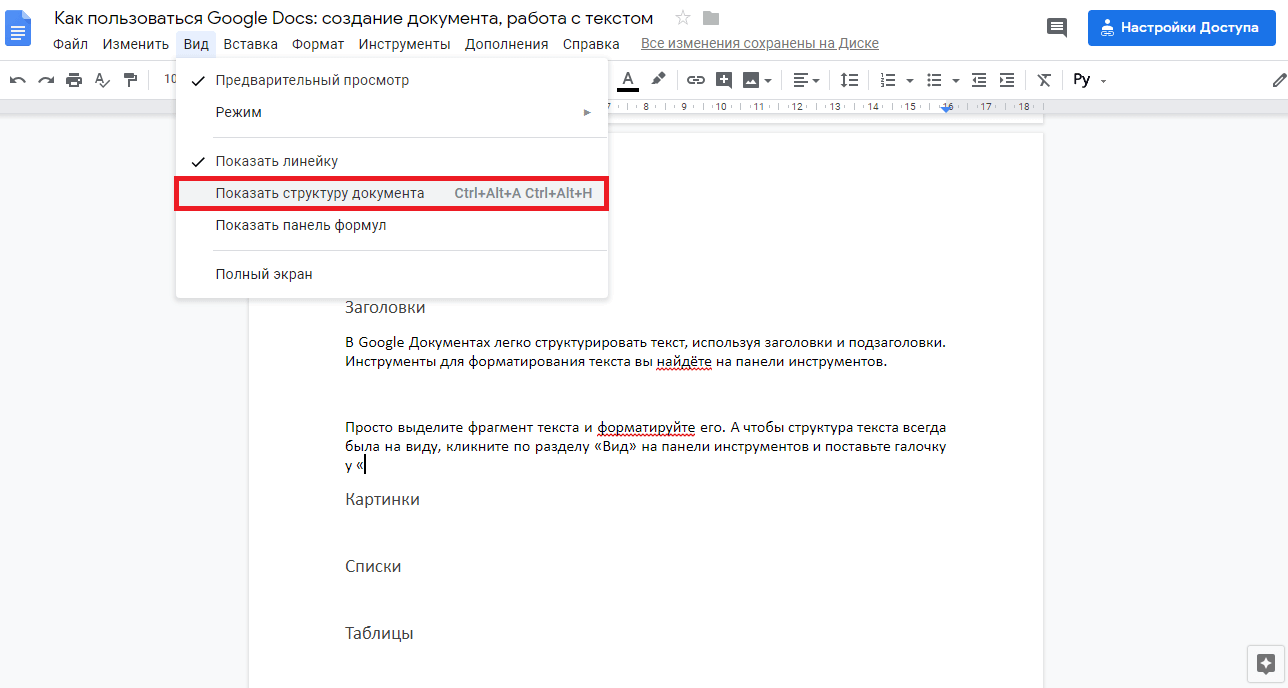Open the image insert dropdown arrow
Image resolution: width=1288 pixels, height=688 pixels.
pyautogui.click(x=766, y=79)
